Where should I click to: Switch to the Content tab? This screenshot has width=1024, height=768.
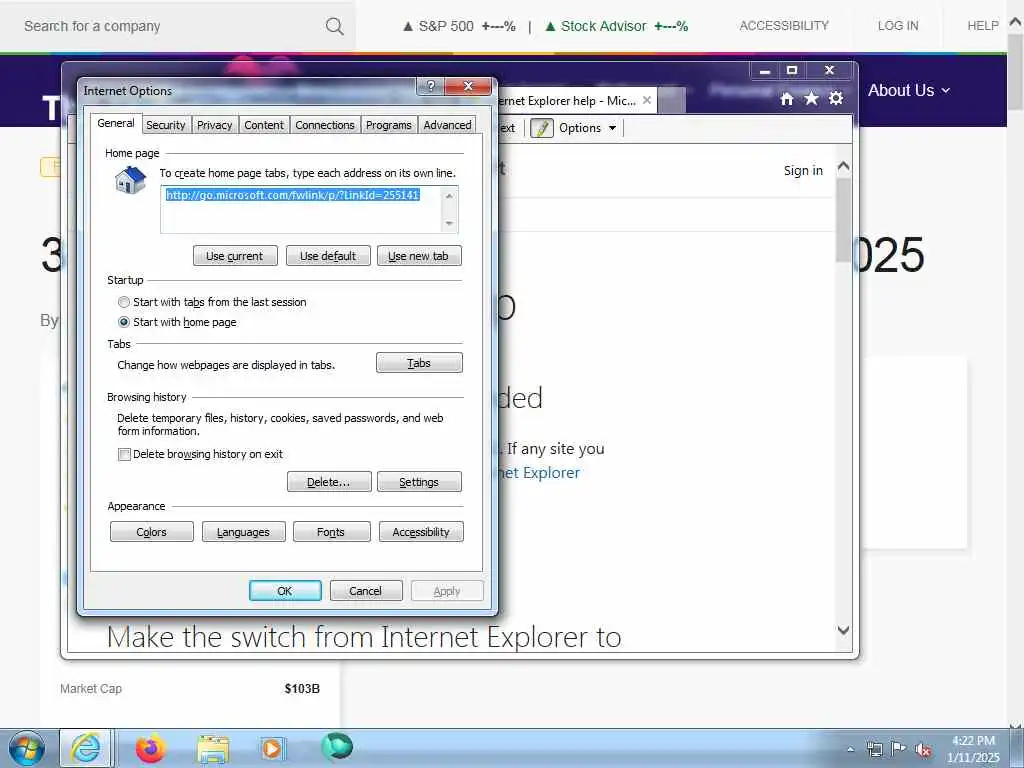(264, 125)
